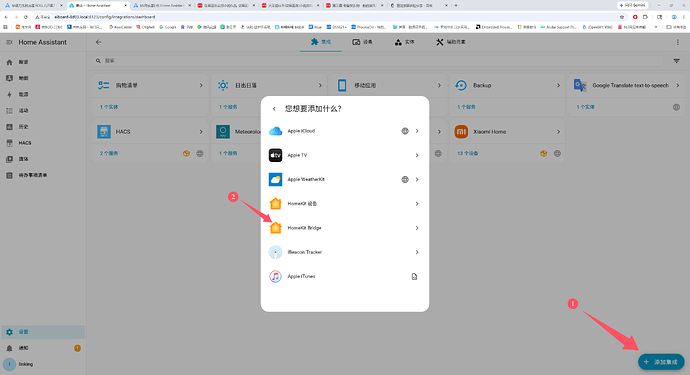Click the HACS card custom-integration box icon

(187, 154)
